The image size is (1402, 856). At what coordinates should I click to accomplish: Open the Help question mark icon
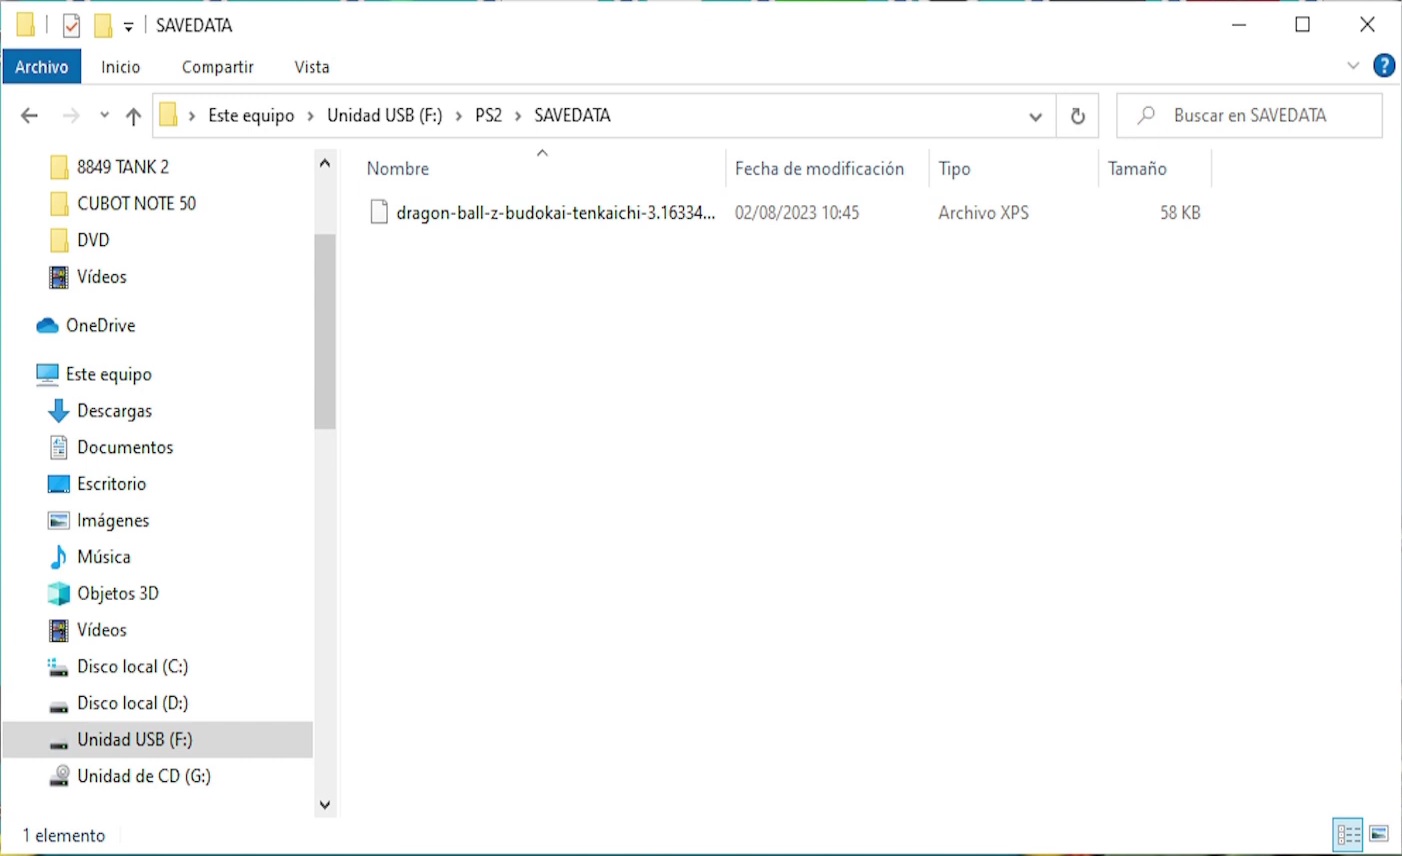1384,66
